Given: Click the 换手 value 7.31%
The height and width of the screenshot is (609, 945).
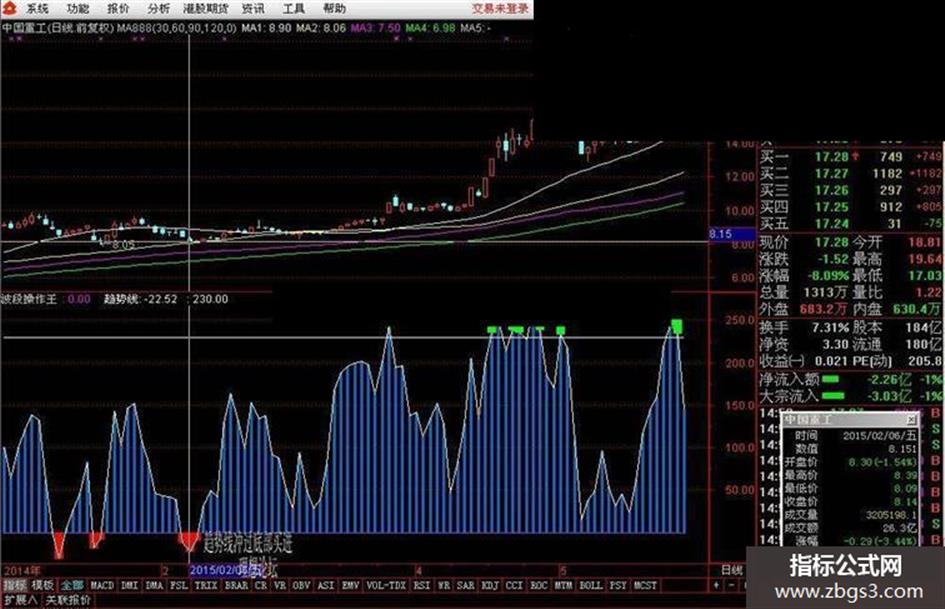Looking at the screenshot, I should pos(830,328).
